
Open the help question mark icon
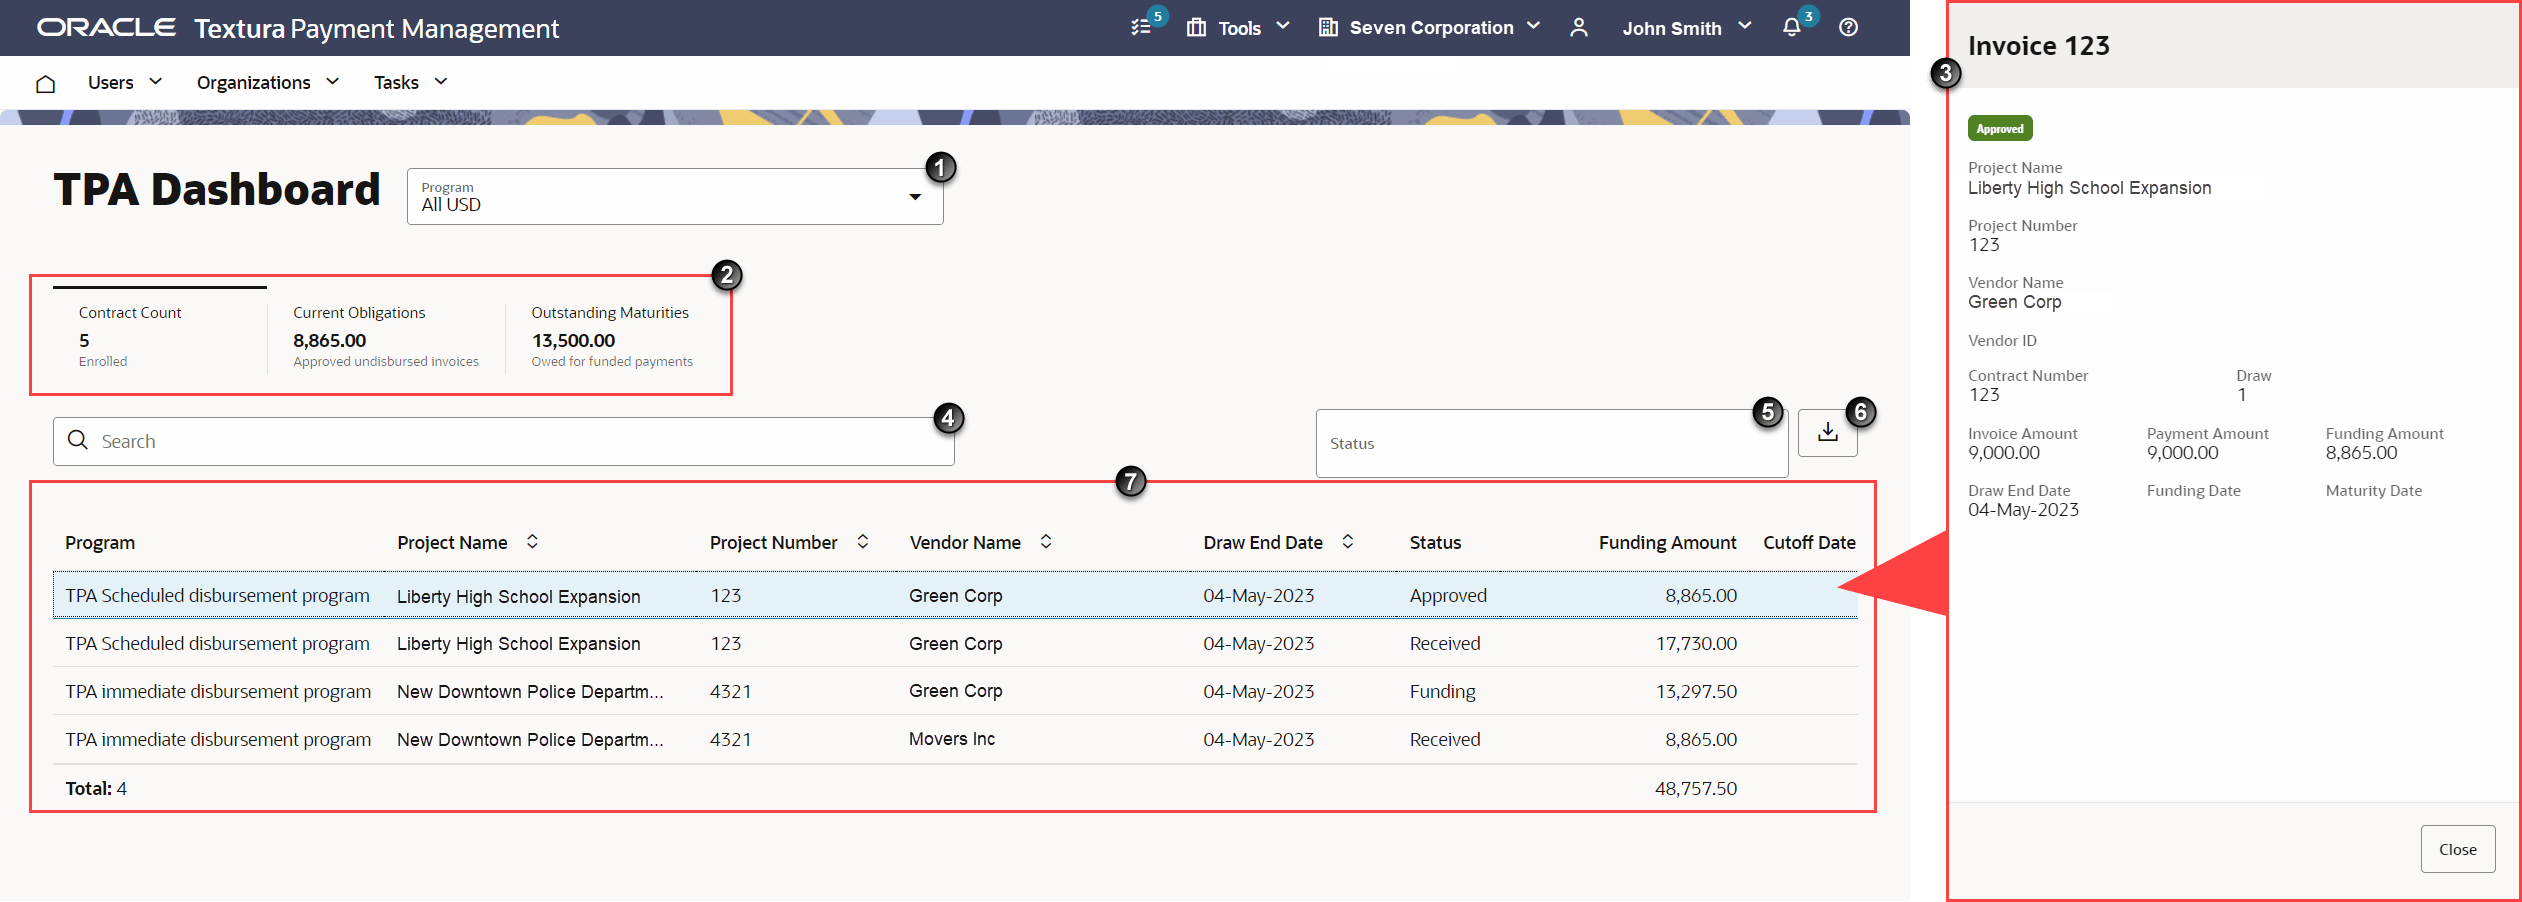(x=1849, y=28)
